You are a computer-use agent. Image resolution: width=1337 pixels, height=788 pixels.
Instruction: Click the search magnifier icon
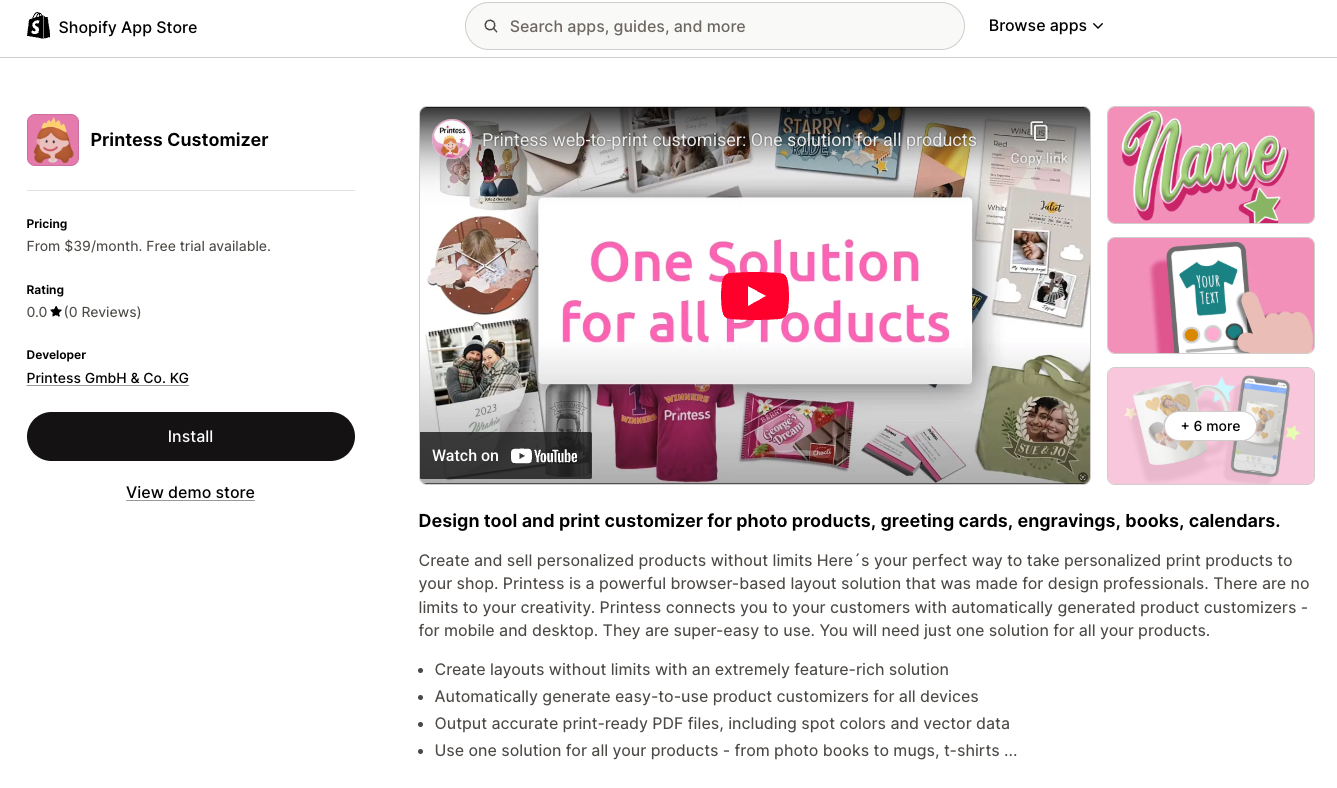[x=491, y=26]
